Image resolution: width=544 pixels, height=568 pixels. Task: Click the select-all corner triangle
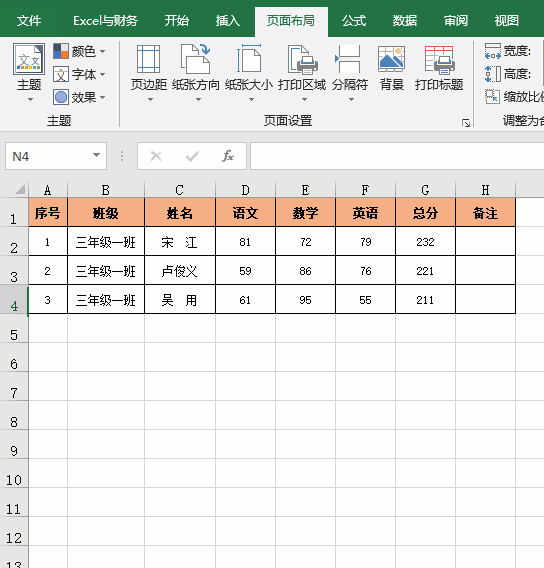click(20, 189)
